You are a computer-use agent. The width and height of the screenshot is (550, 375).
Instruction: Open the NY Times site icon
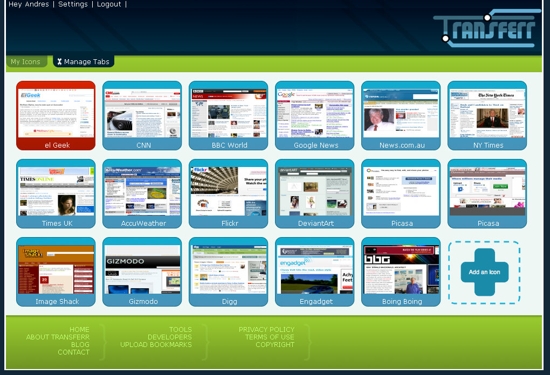coord(487,115)
